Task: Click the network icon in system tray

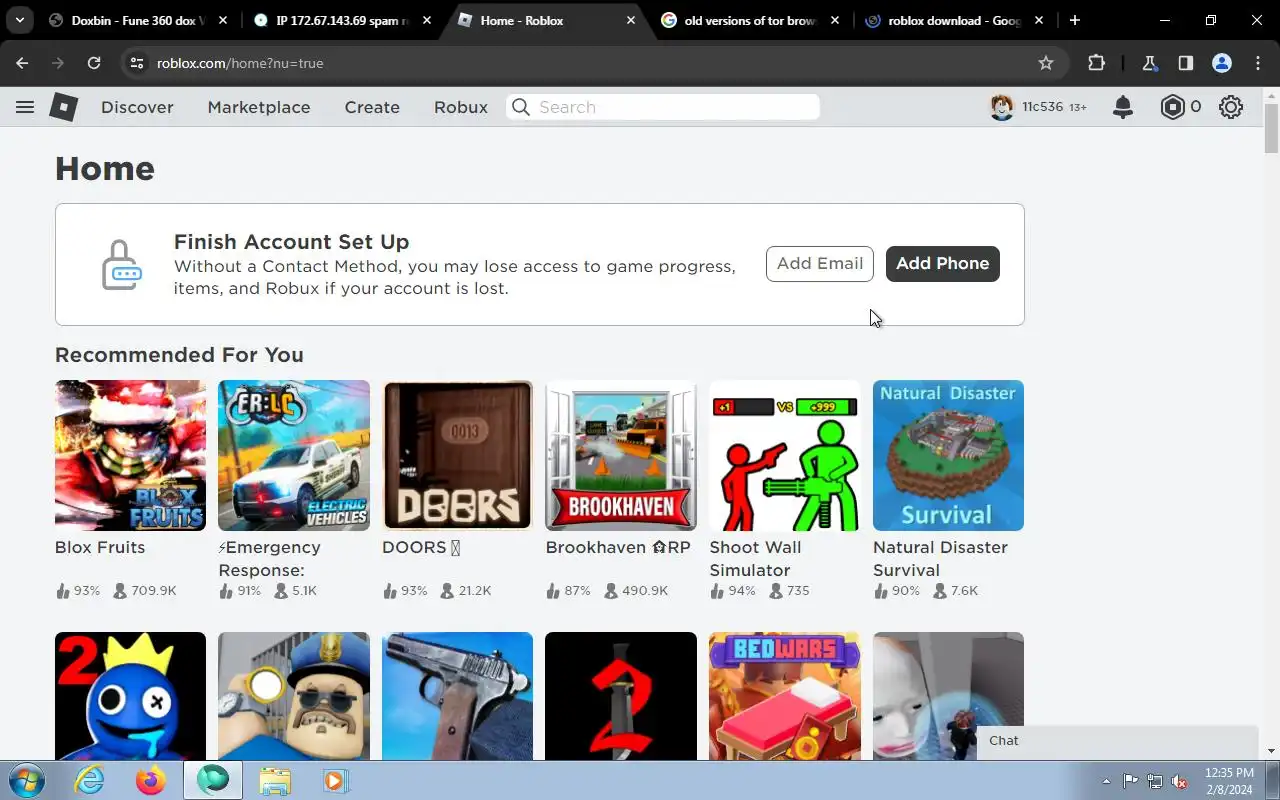Action: tap(1155, 781)
